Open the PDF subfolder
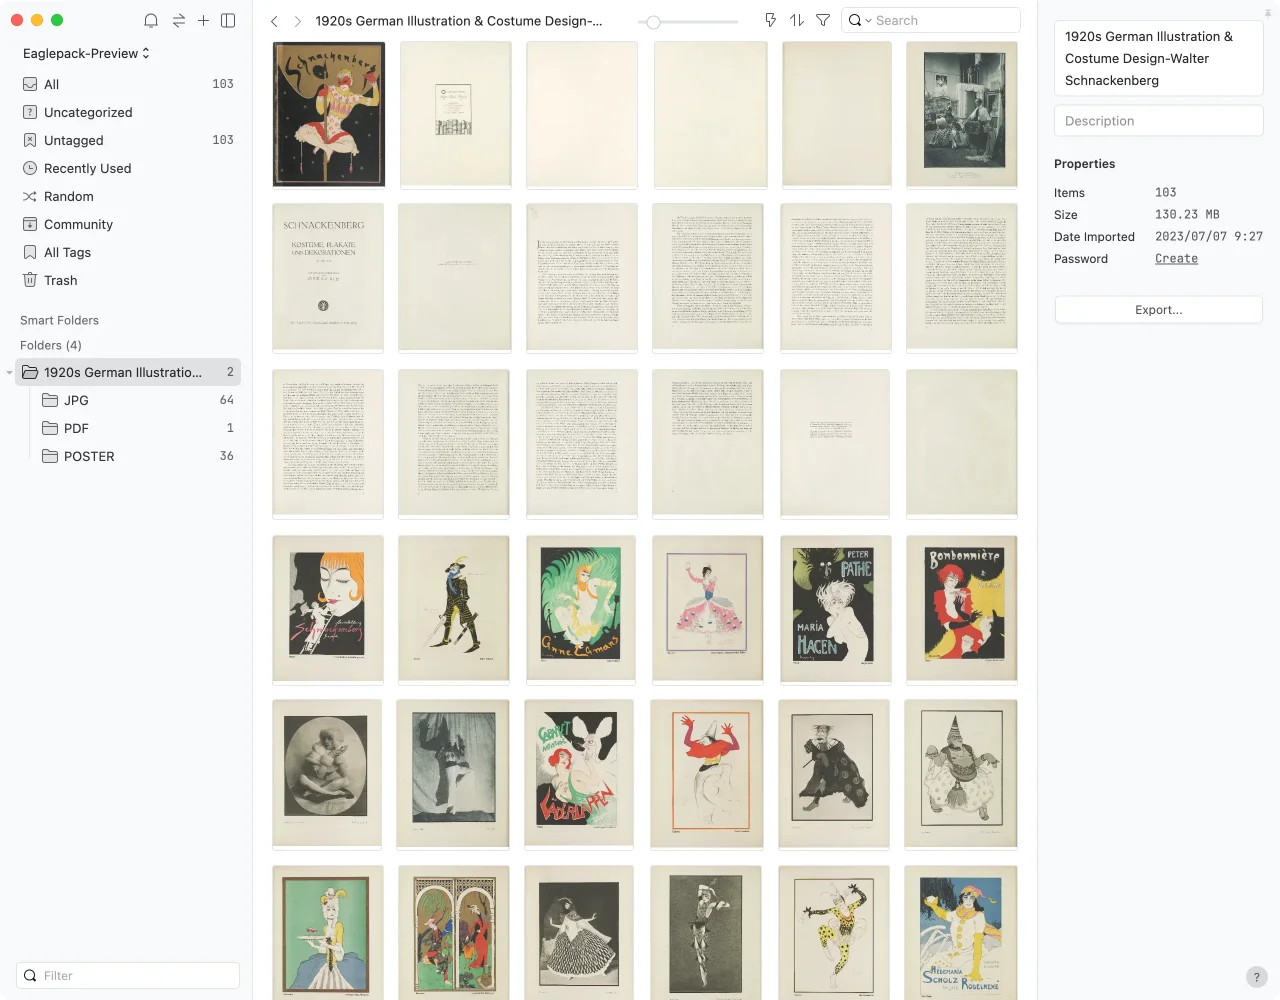The image size is (1280, 1000). (138, 428)
